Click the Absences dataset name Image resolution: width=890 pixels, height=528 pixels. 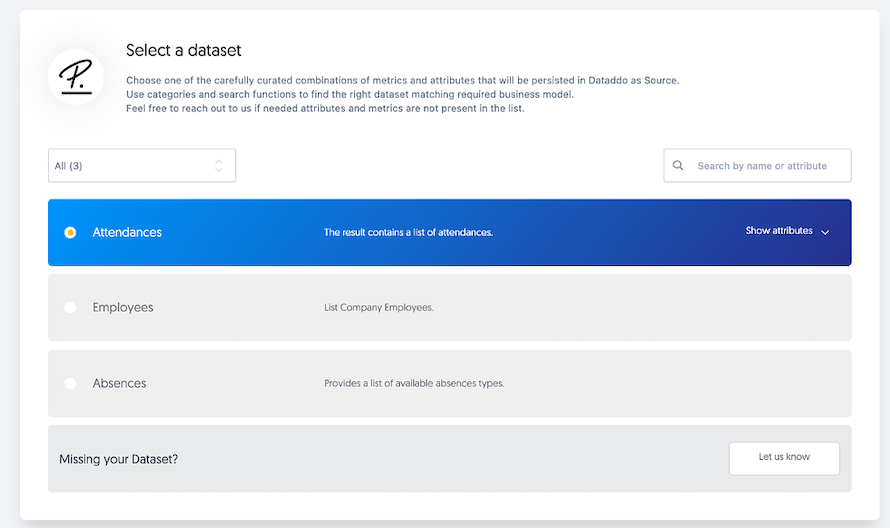119,383
